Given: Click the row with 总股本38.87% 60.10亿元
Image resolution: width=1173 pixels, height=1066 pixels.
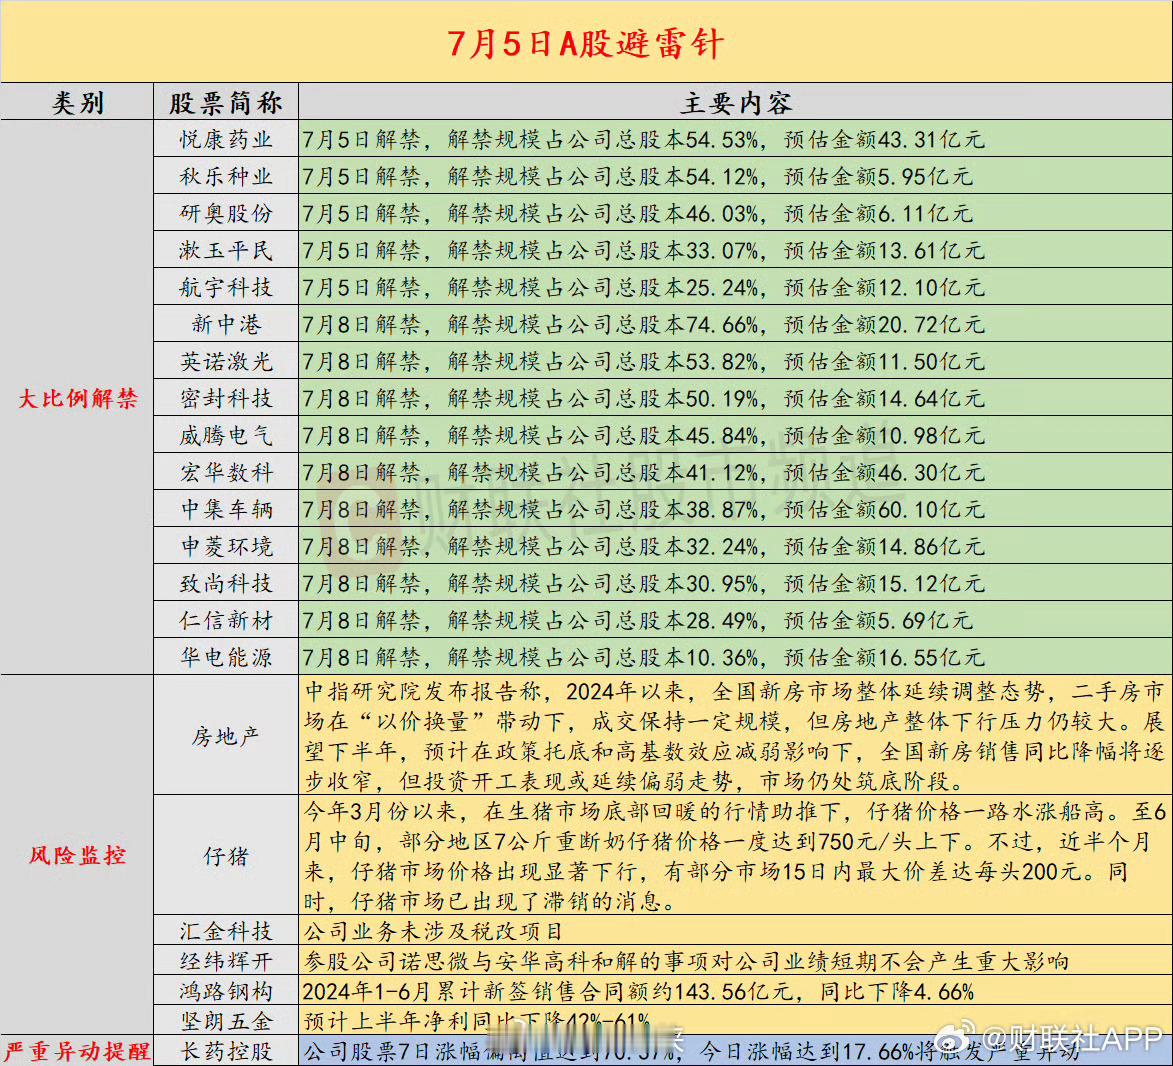Looking at the screenshot, I should pos(735,509).
